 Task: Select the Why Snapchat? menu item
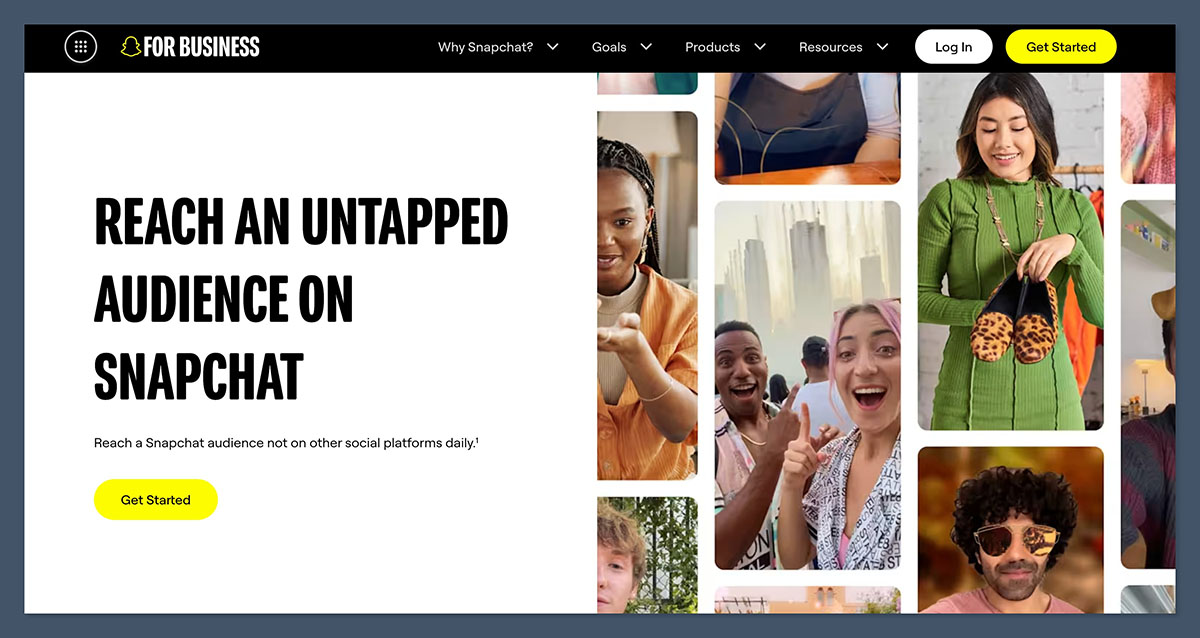pos(486,46)
